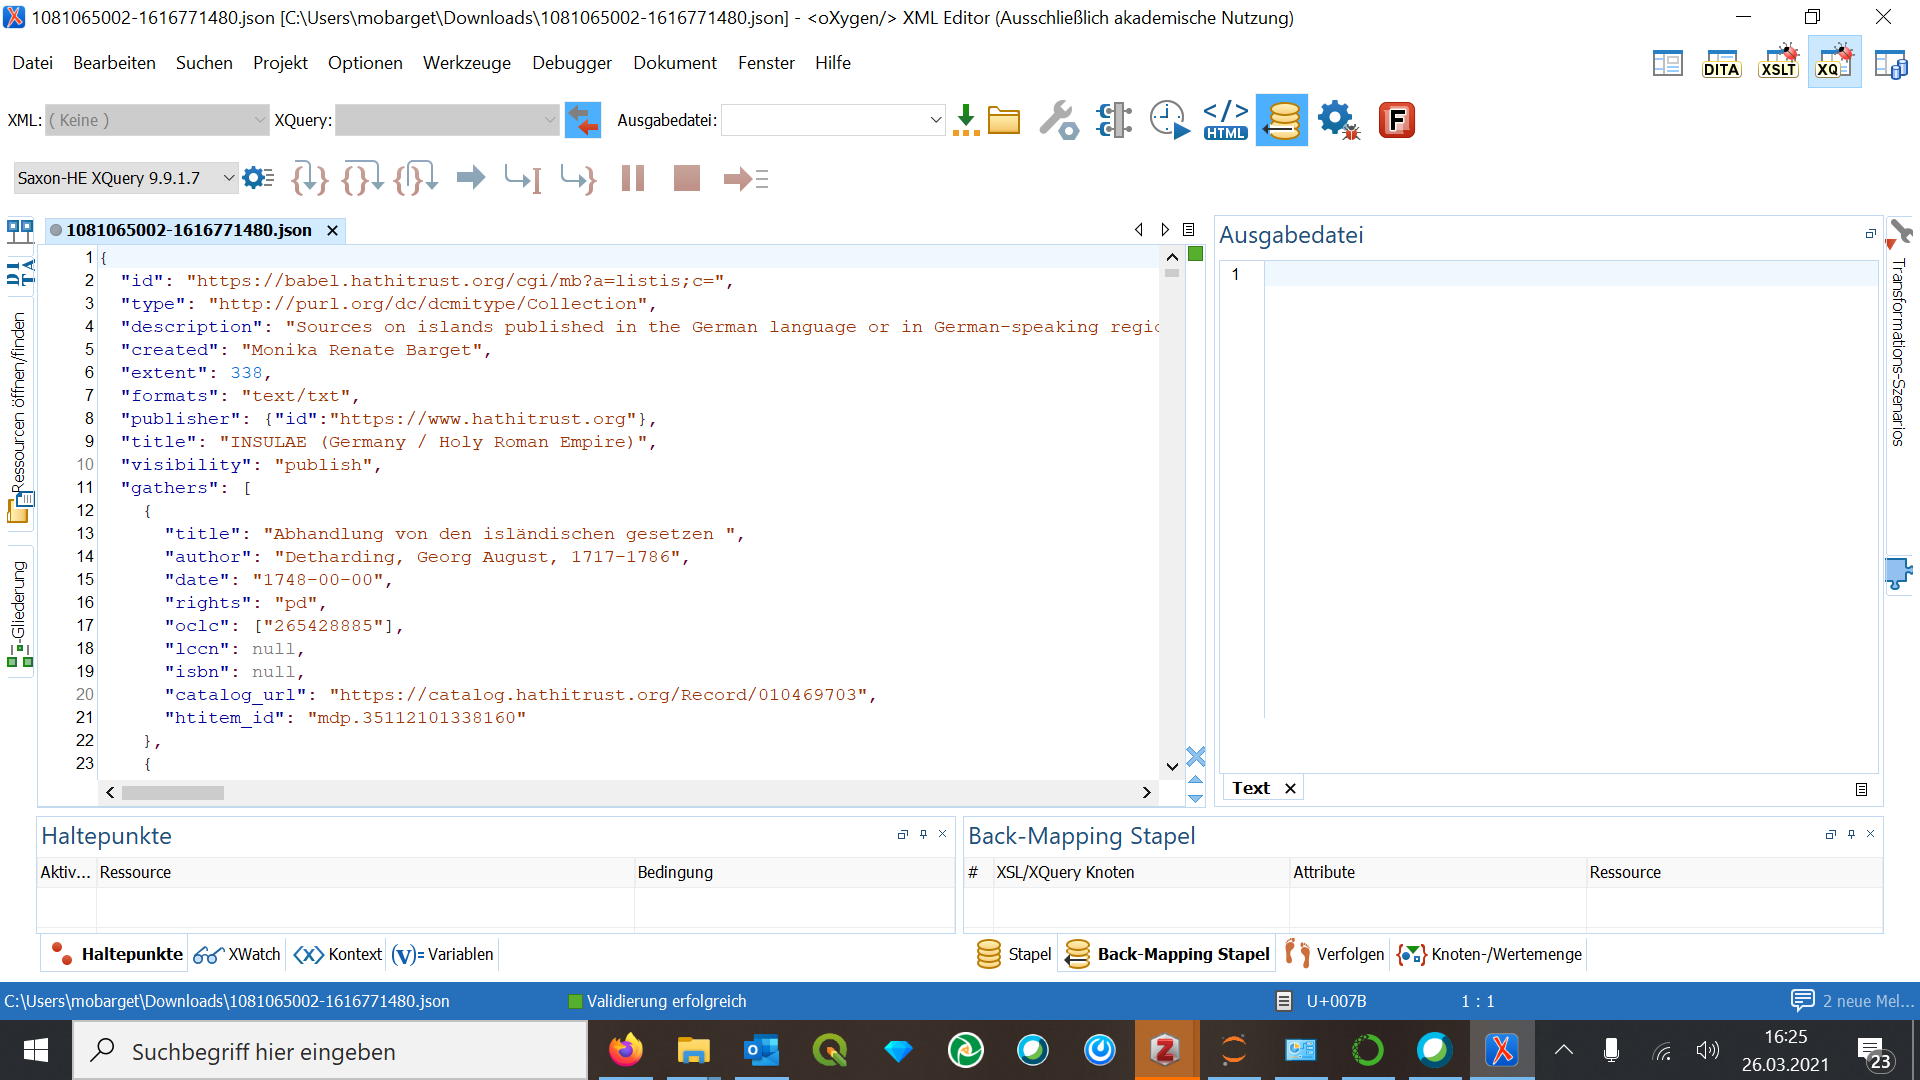
Task: Pin the Haltepunkte panel
Action: click(923, 834)
